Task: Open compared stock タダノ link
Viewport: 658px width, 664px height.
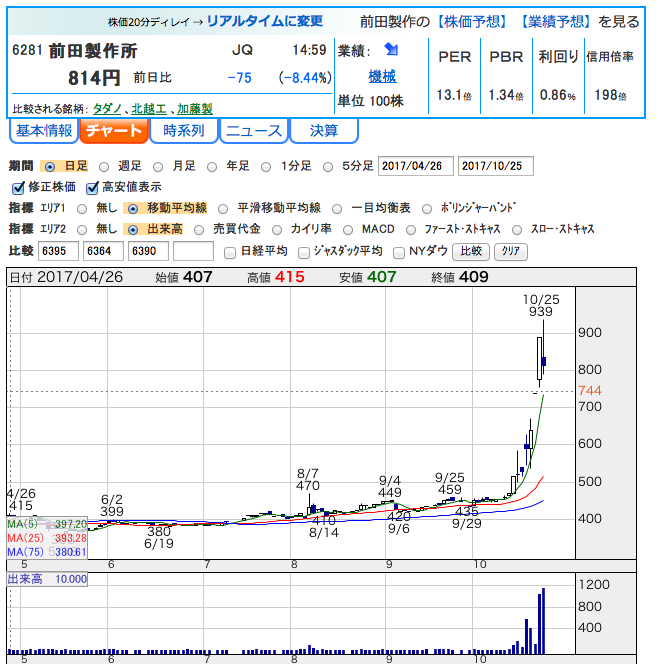Action: (x=107, y=109)
